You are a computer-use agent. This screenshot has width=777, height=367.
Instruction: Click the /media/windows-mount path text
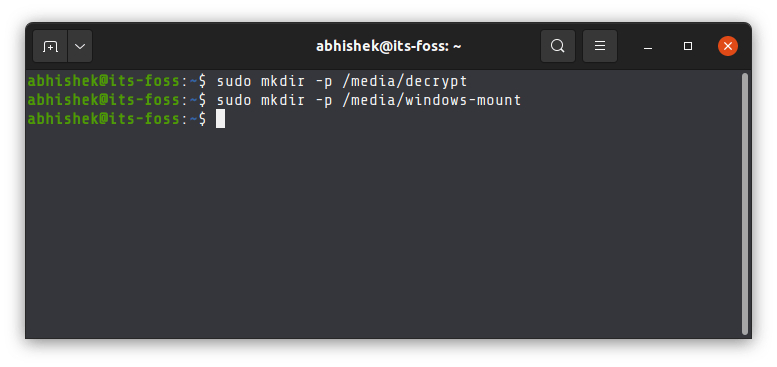click(x=432, y=101)
